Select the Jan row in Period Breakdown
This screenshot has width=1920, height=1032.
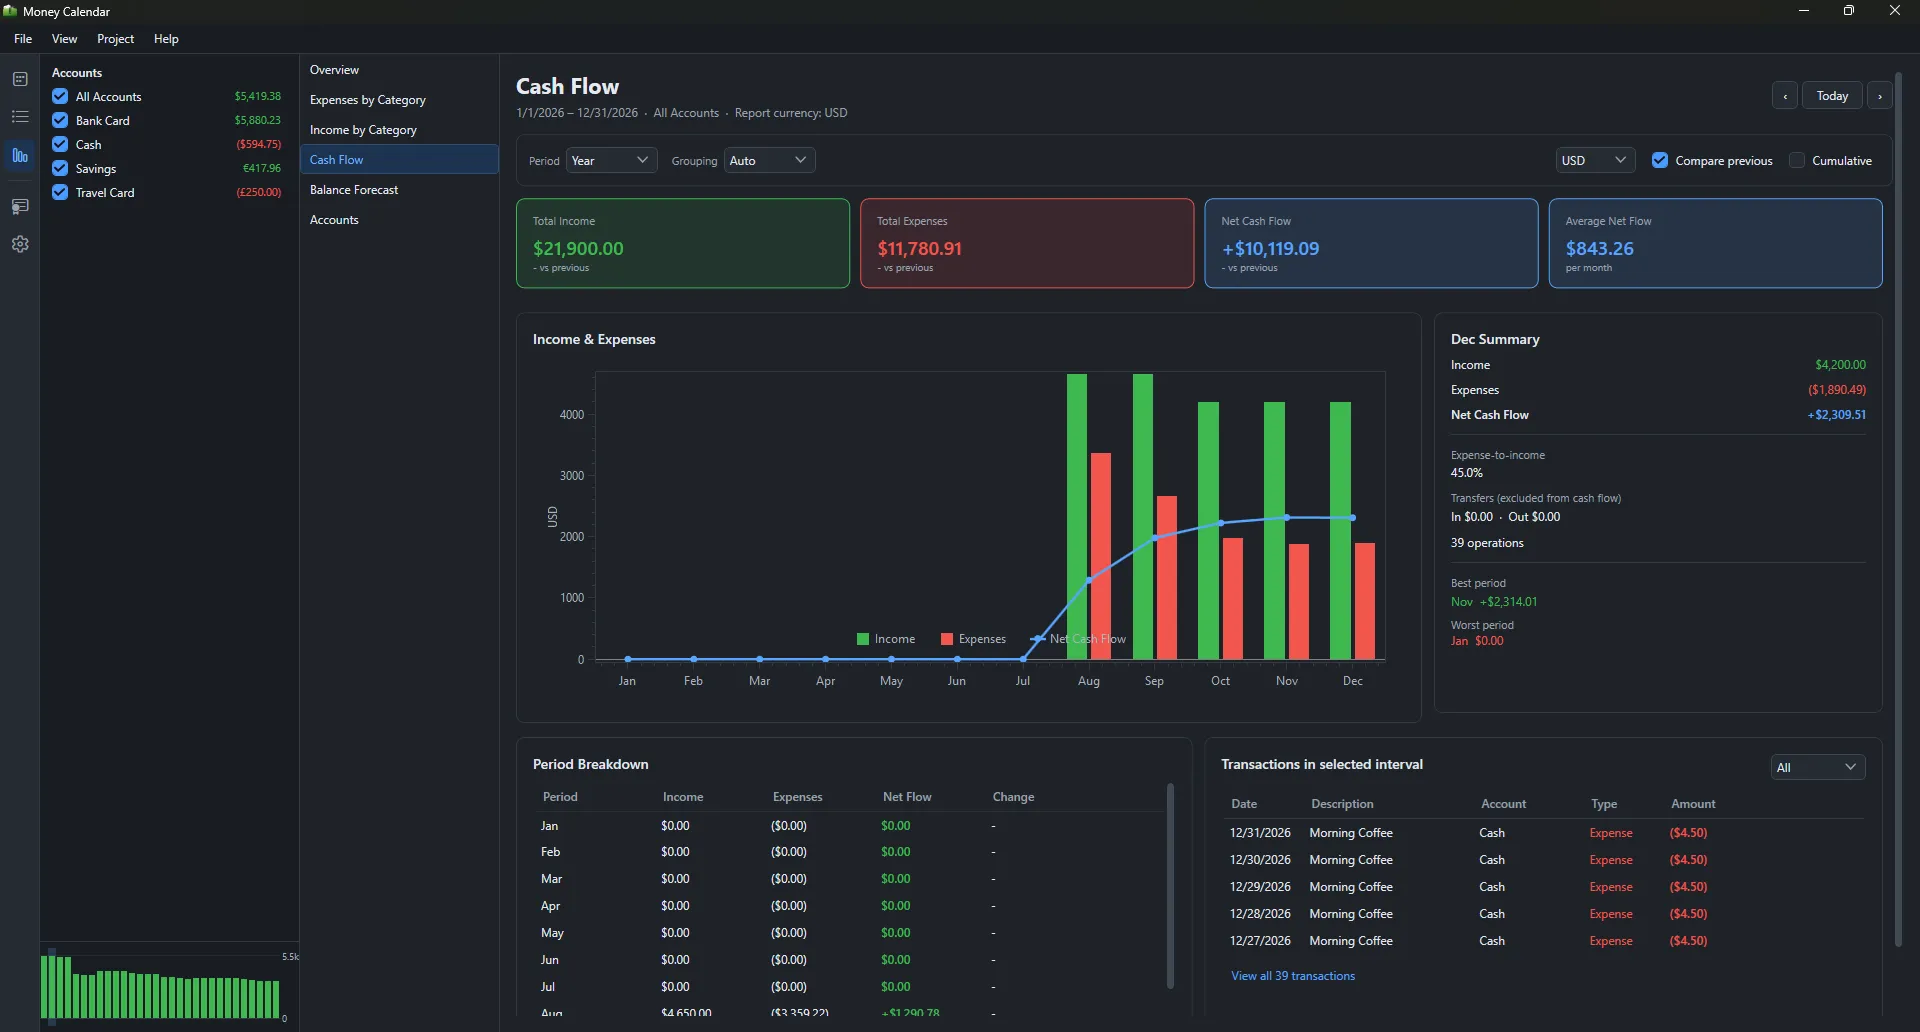tap(848, 826)
